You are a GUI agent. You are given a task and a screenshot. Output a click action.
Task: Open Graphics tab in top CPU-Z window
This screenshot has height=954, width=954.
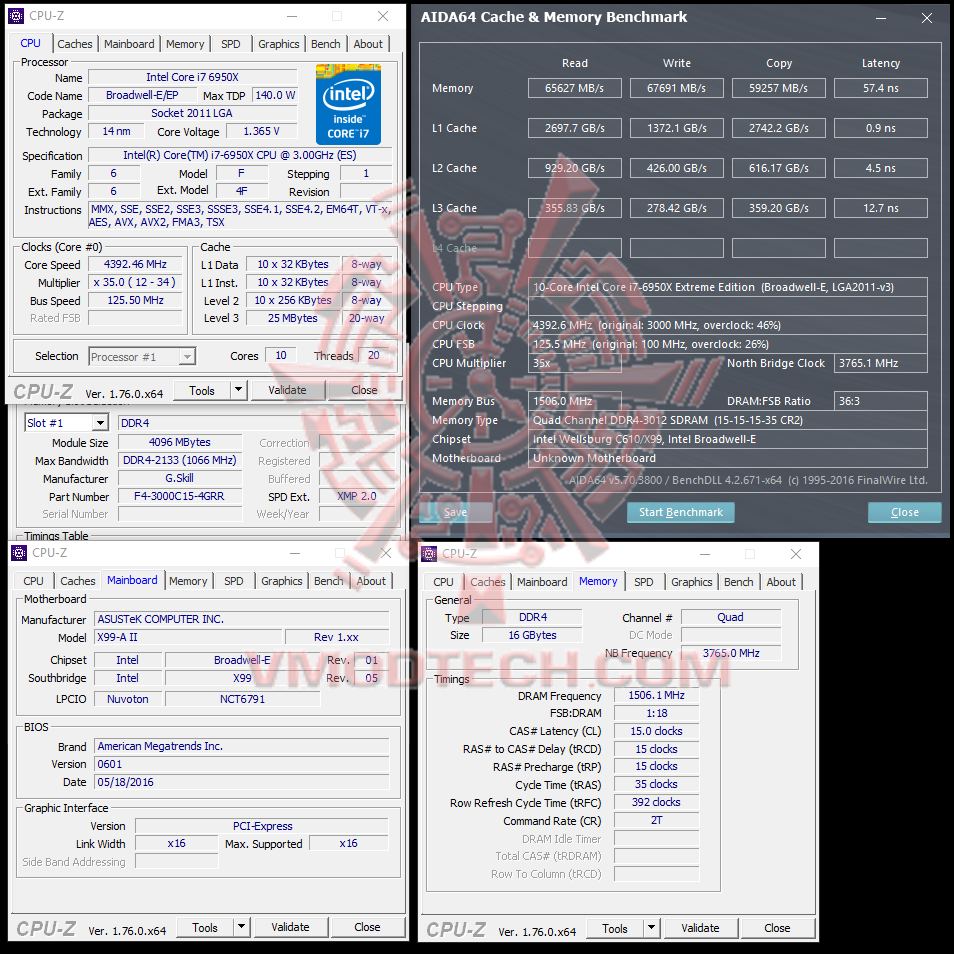pyautogui.click(x=279, y=44)
